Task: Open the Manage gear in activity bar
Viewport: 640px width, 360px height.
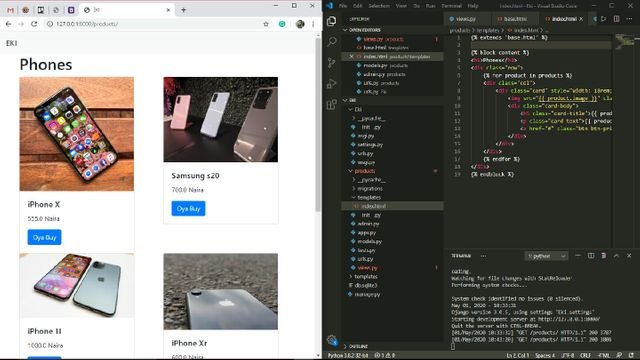Action: point(332,340)
